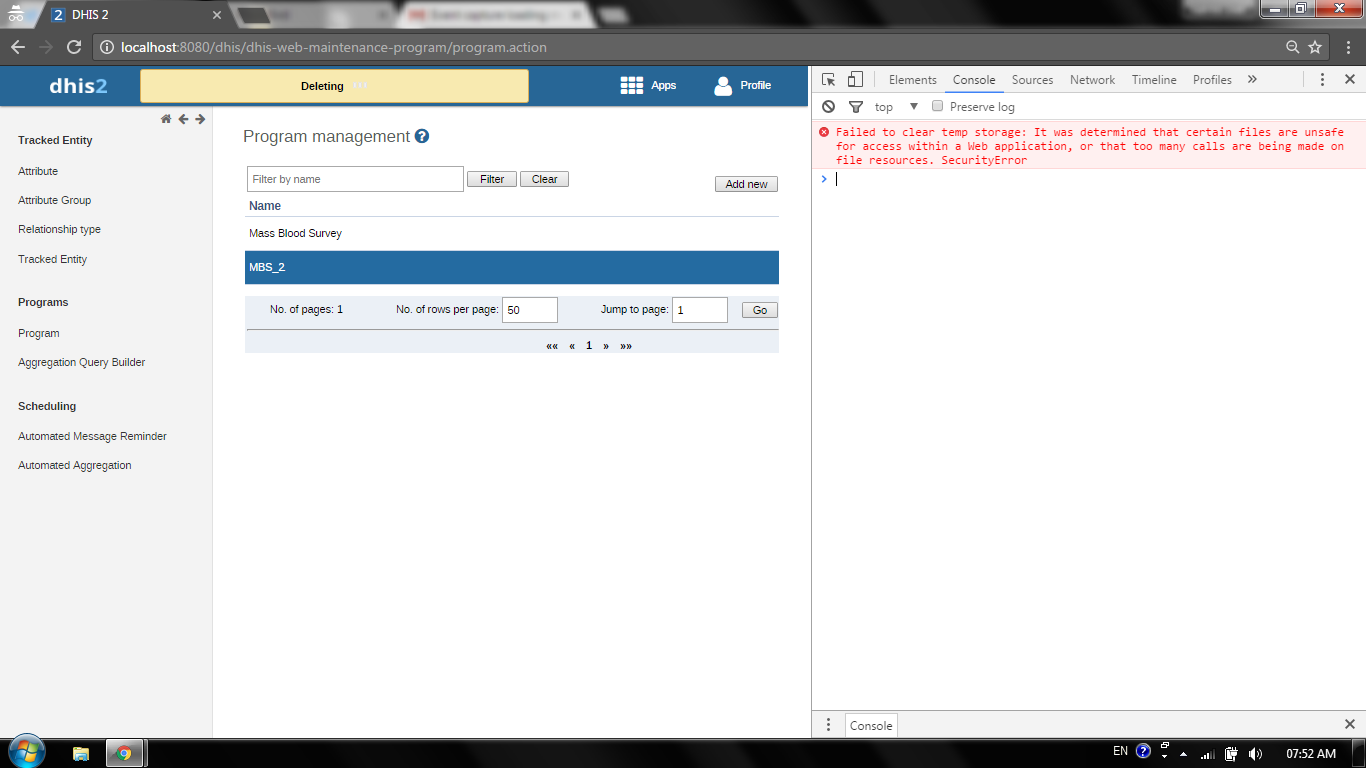Click the home icon above the sidebar menu

(166, 119)
